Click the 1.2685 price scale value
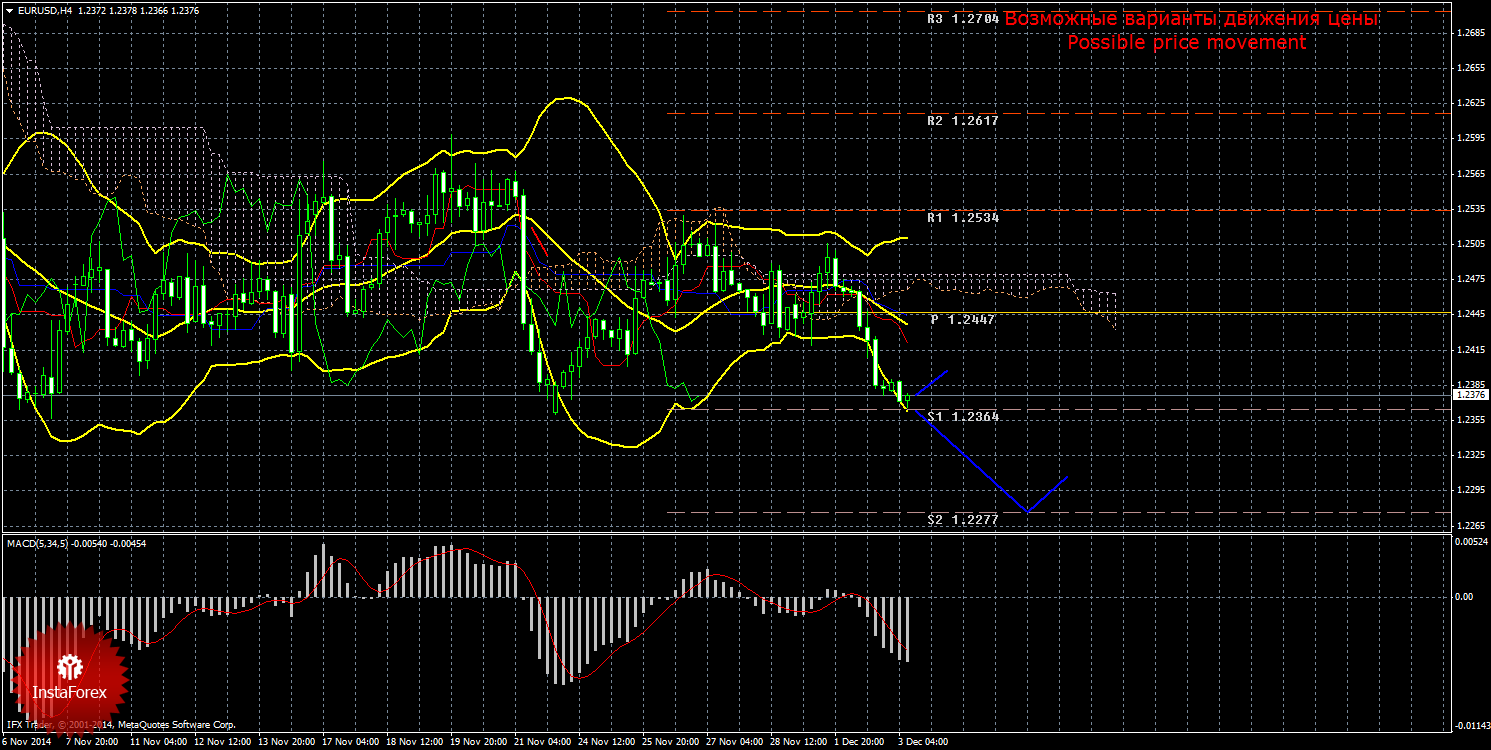1491x750 pixels. click(x=1469, y=33)
